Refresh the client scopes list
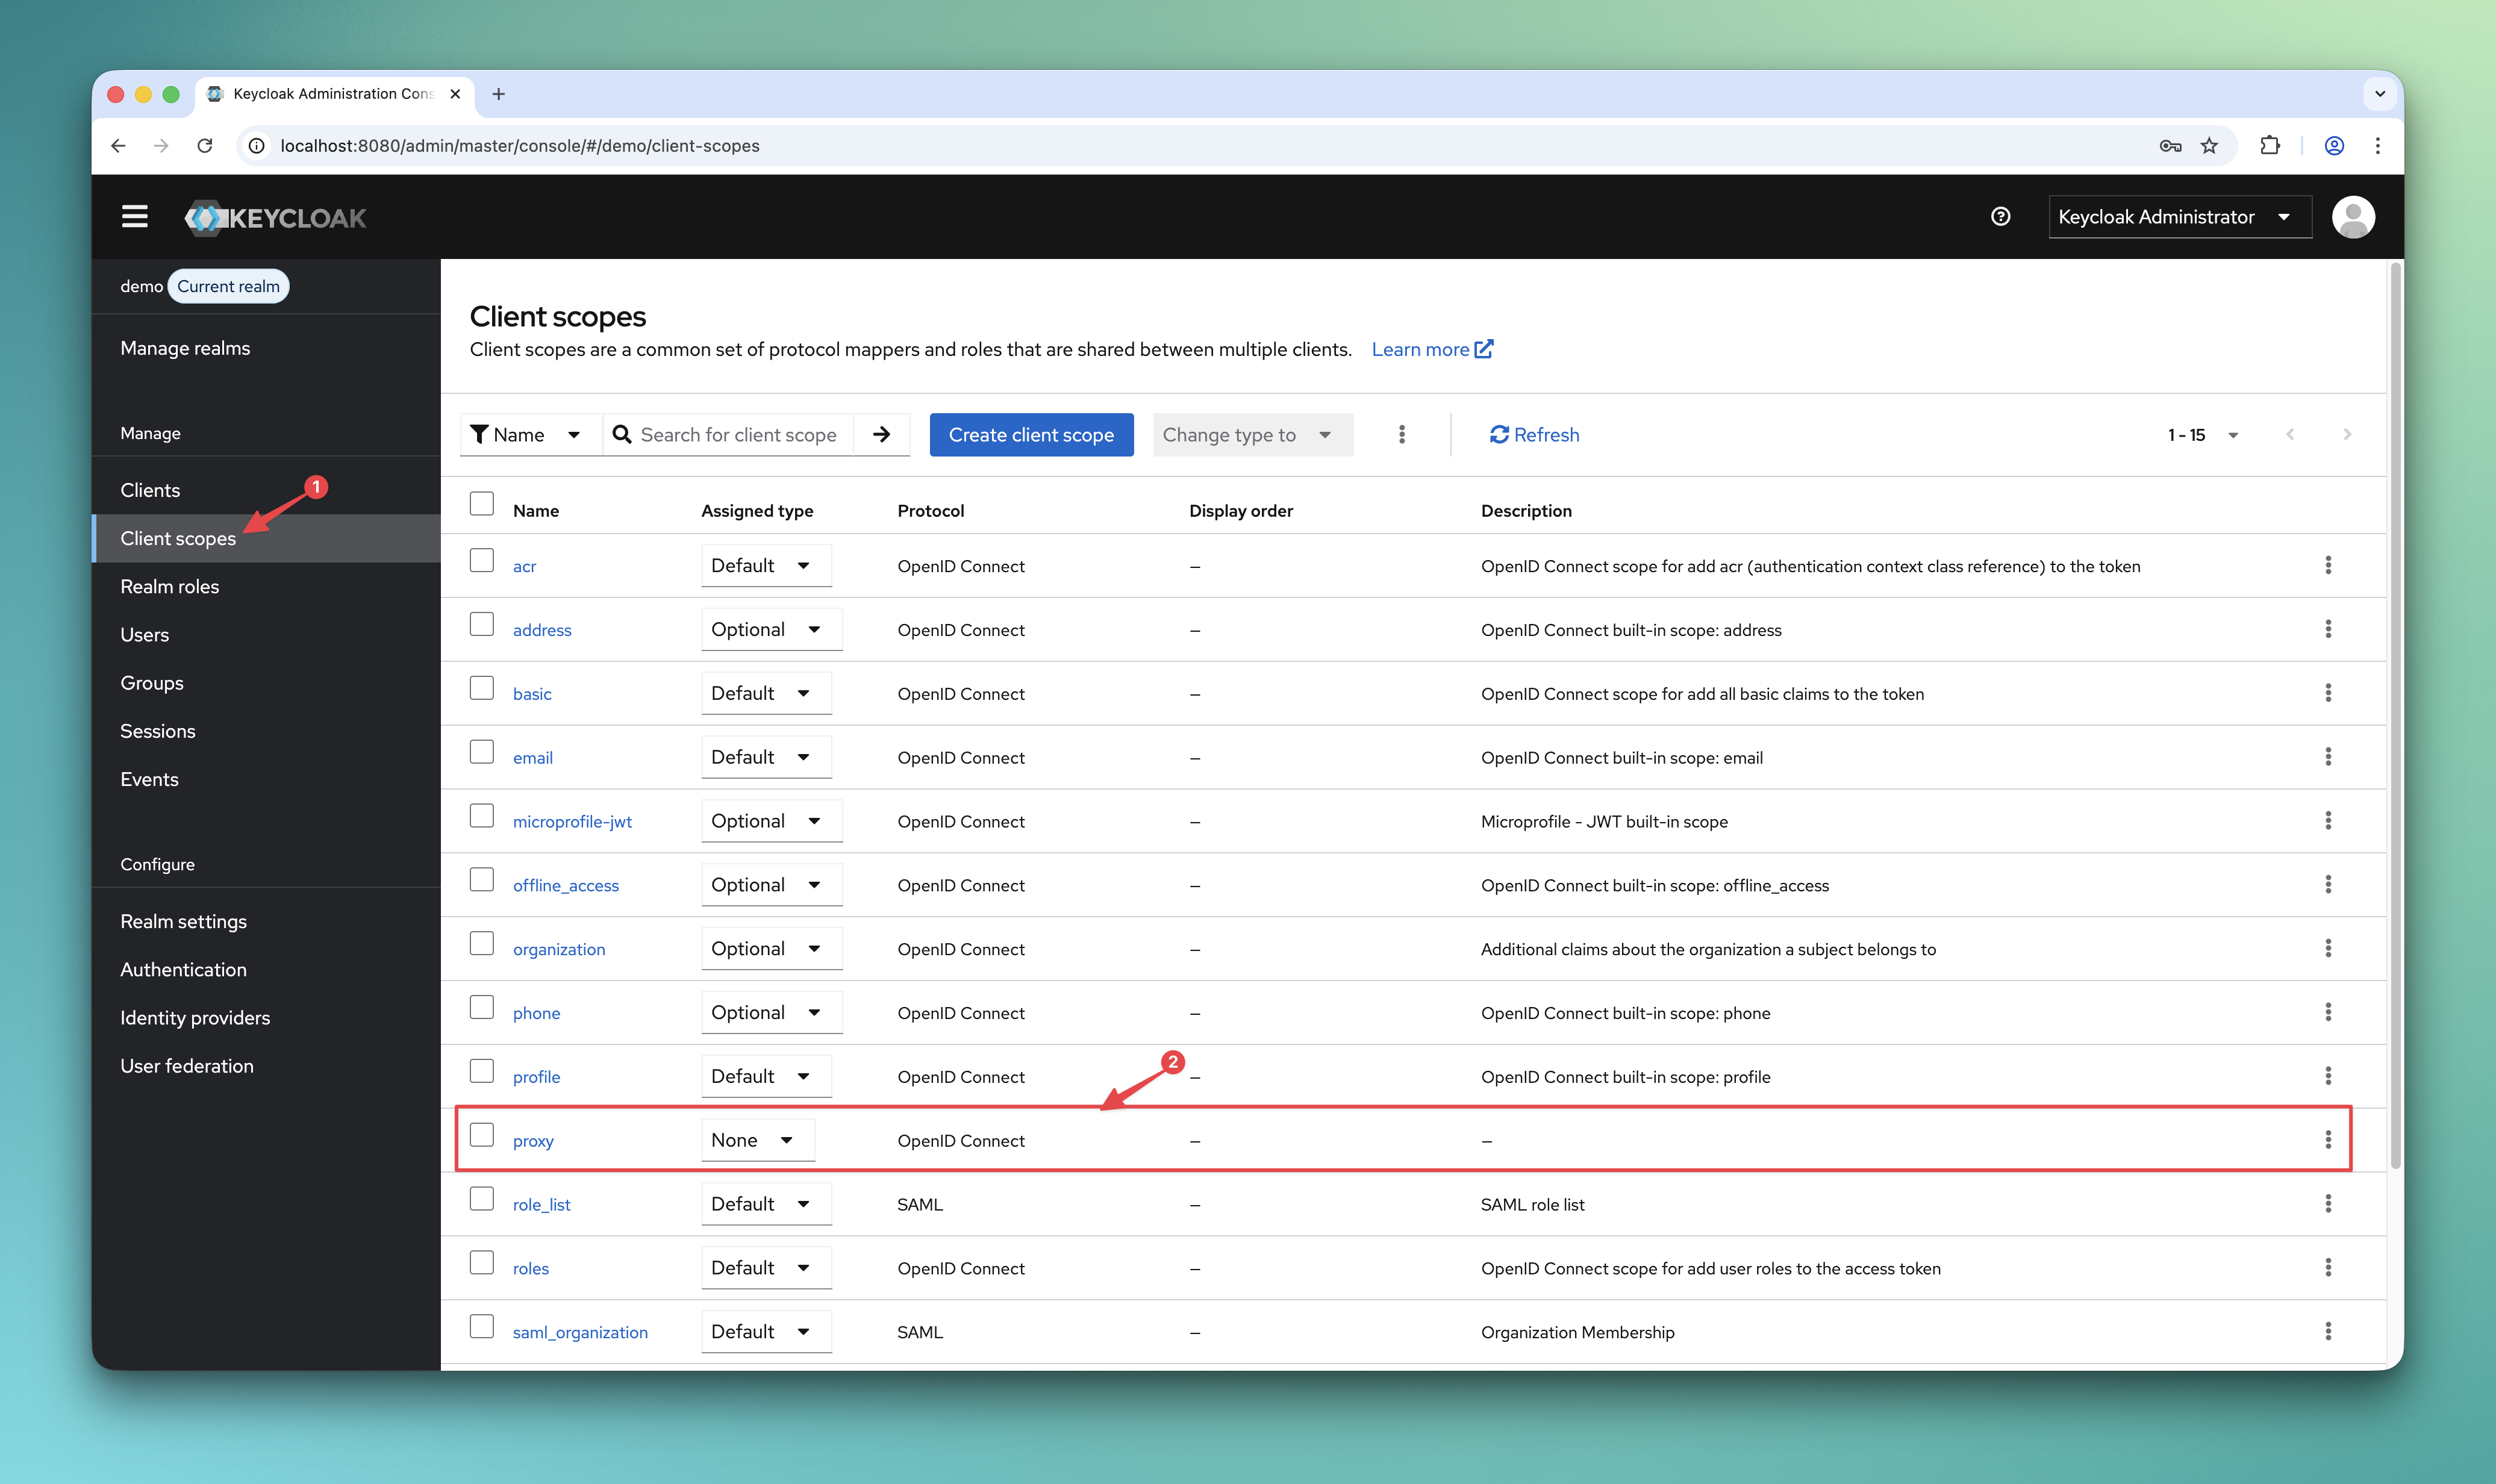The height and width of the screenshot is (1484, 2496). (x=1534, y=435)
